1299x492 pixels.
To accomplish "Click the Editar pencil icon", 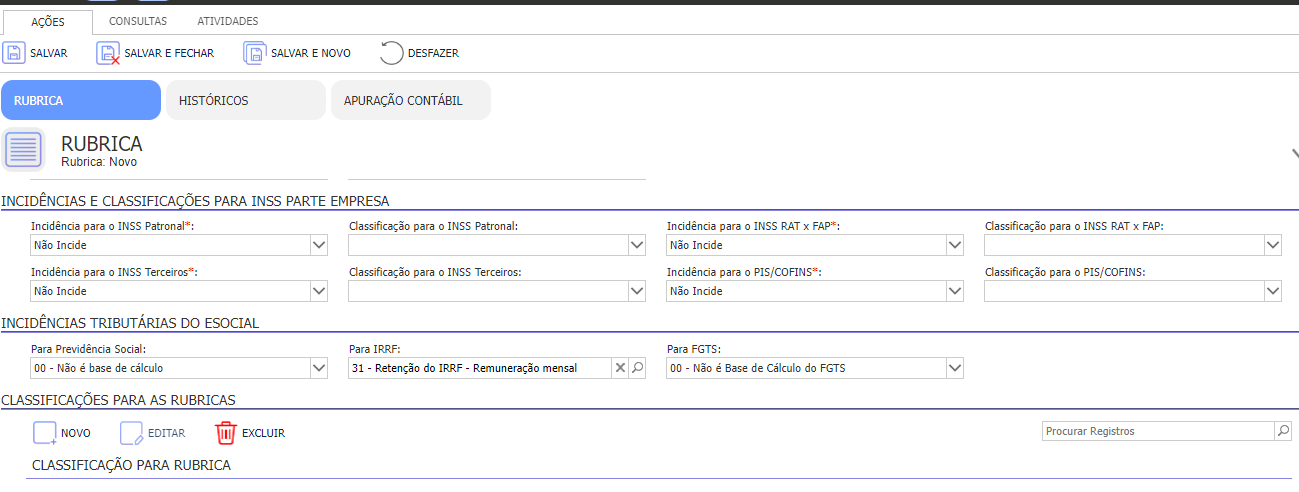I will (x=132, y=433).
